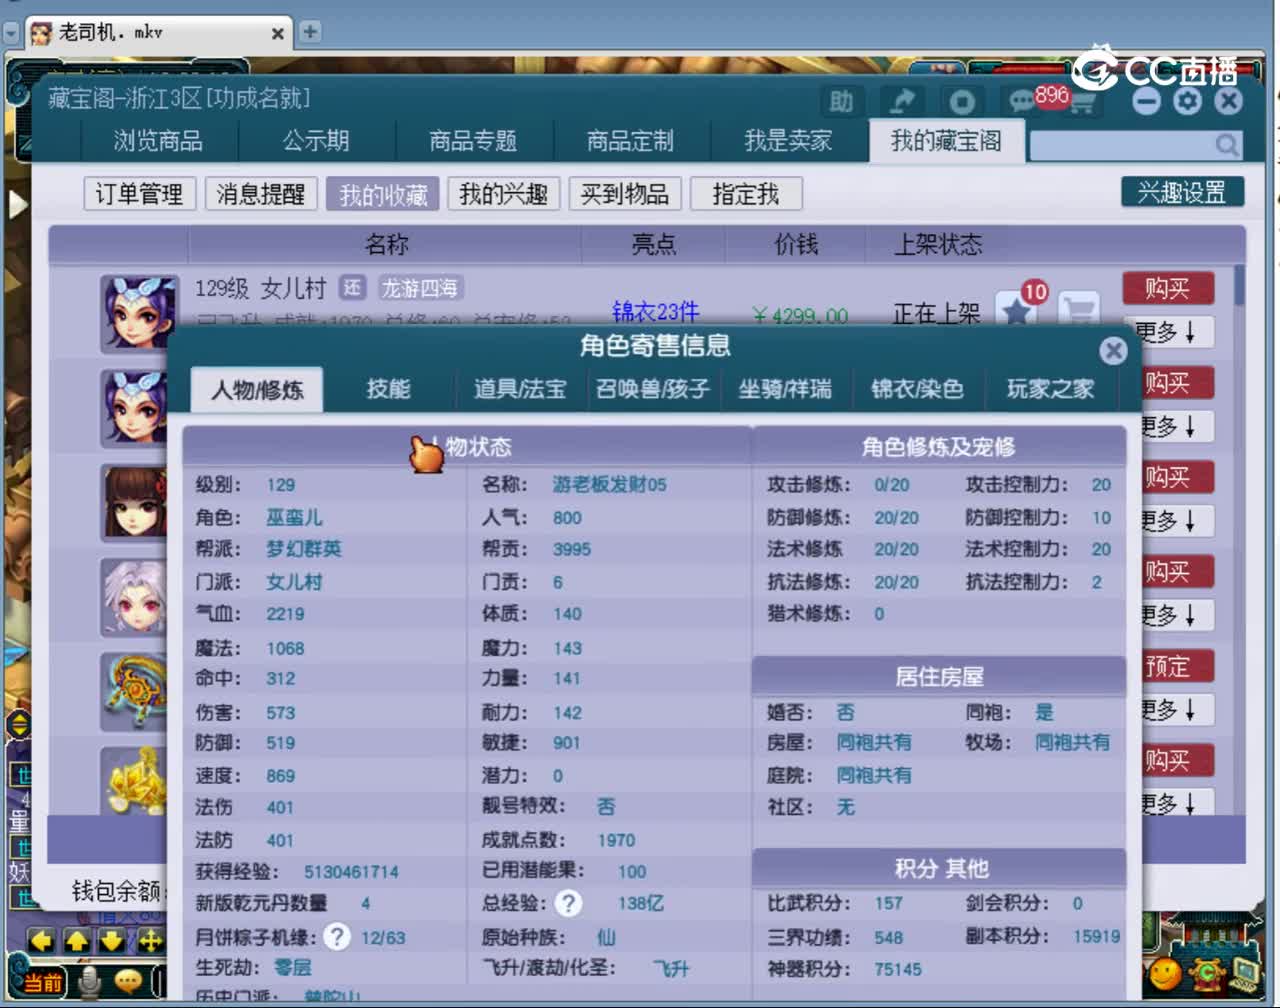
Task: Switch to 公示期 tab
Action: tap(316, 141)
